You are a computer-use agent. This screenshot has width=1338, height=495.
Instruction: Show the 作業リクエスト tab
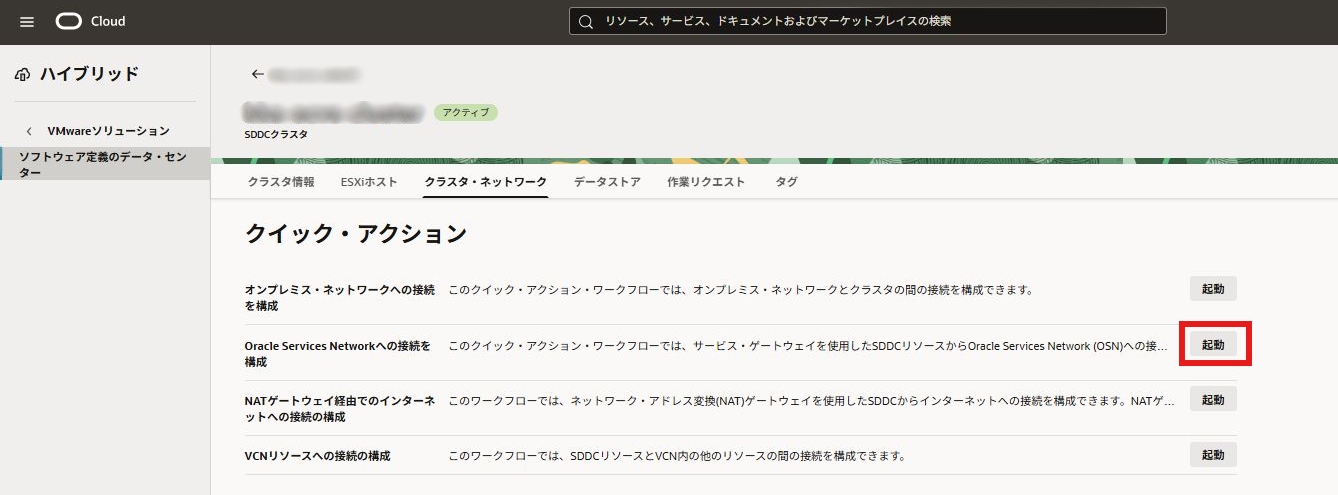[706, 182]
